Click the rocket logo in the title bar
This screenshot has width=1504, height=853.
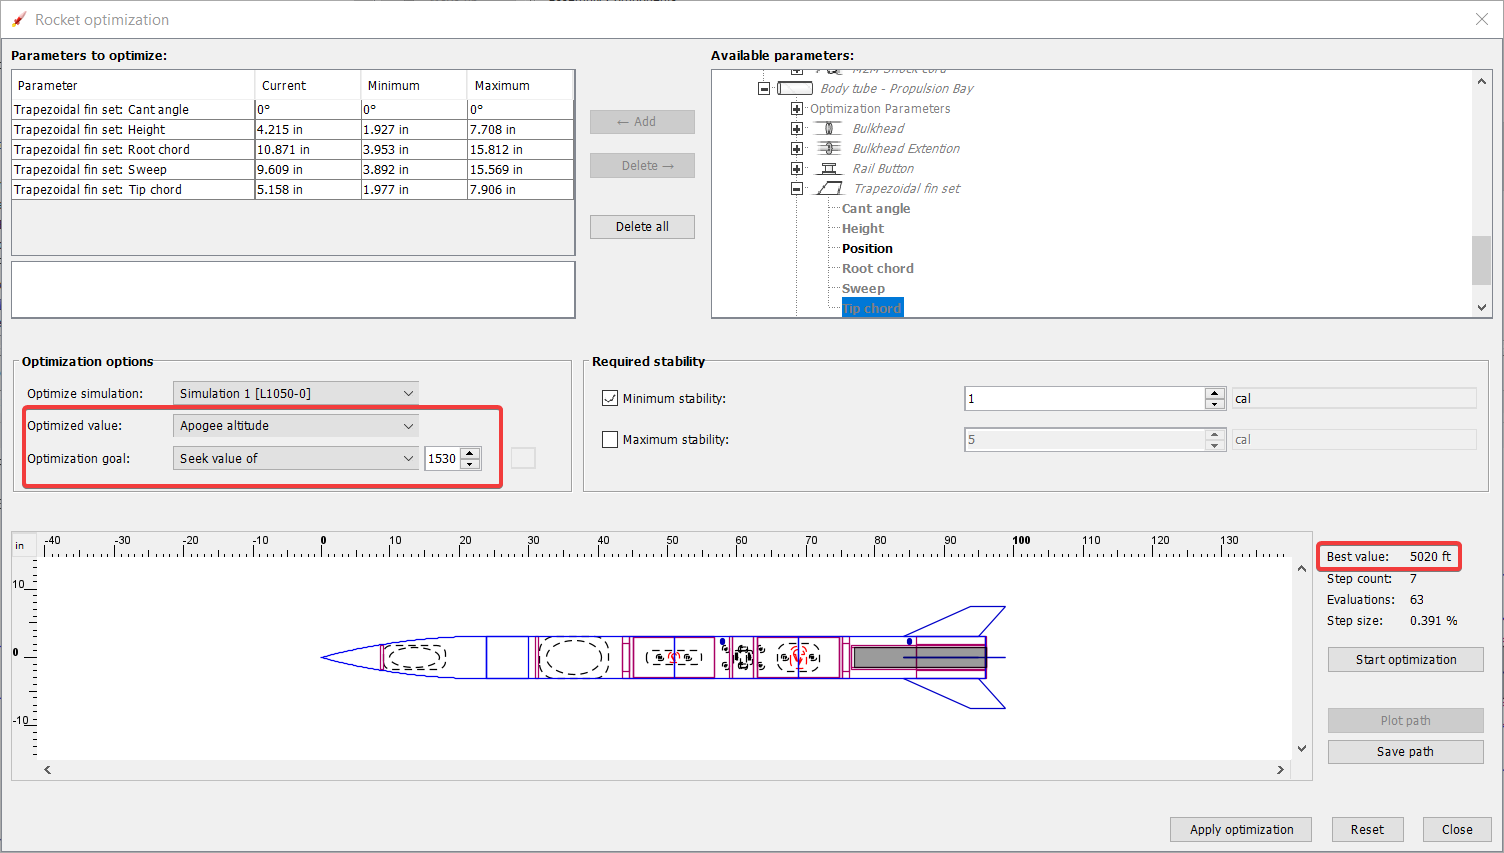click(x=17, y=18)
